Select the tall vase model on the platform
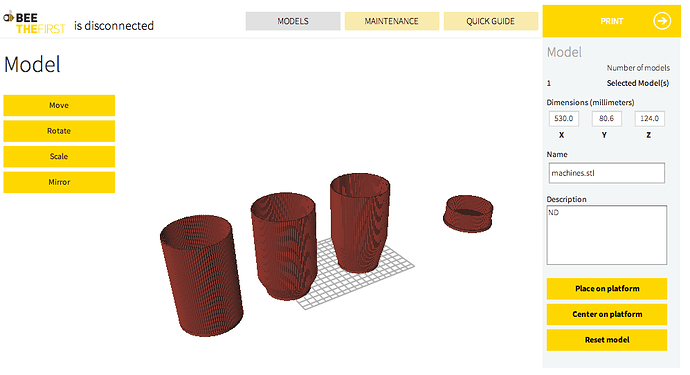 360,223
